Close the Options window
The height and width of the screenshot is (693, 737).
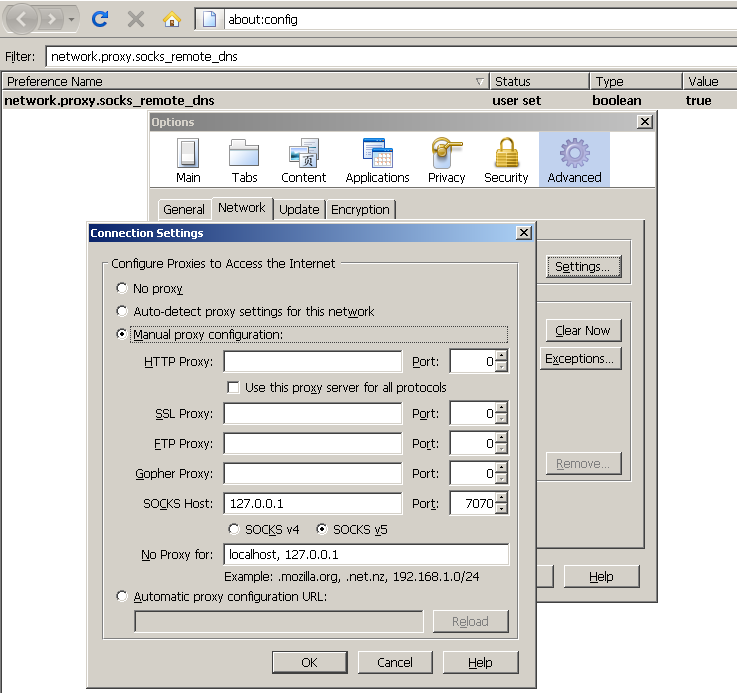645,122
